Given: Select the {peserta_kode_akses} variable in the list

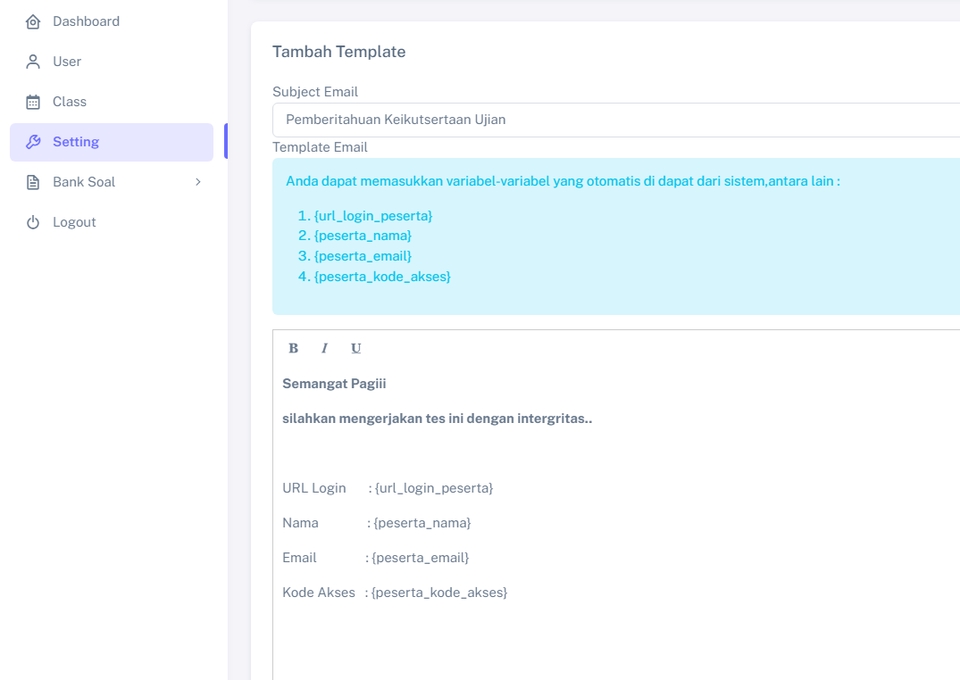Looking at the screenshot, I should 384,276.
